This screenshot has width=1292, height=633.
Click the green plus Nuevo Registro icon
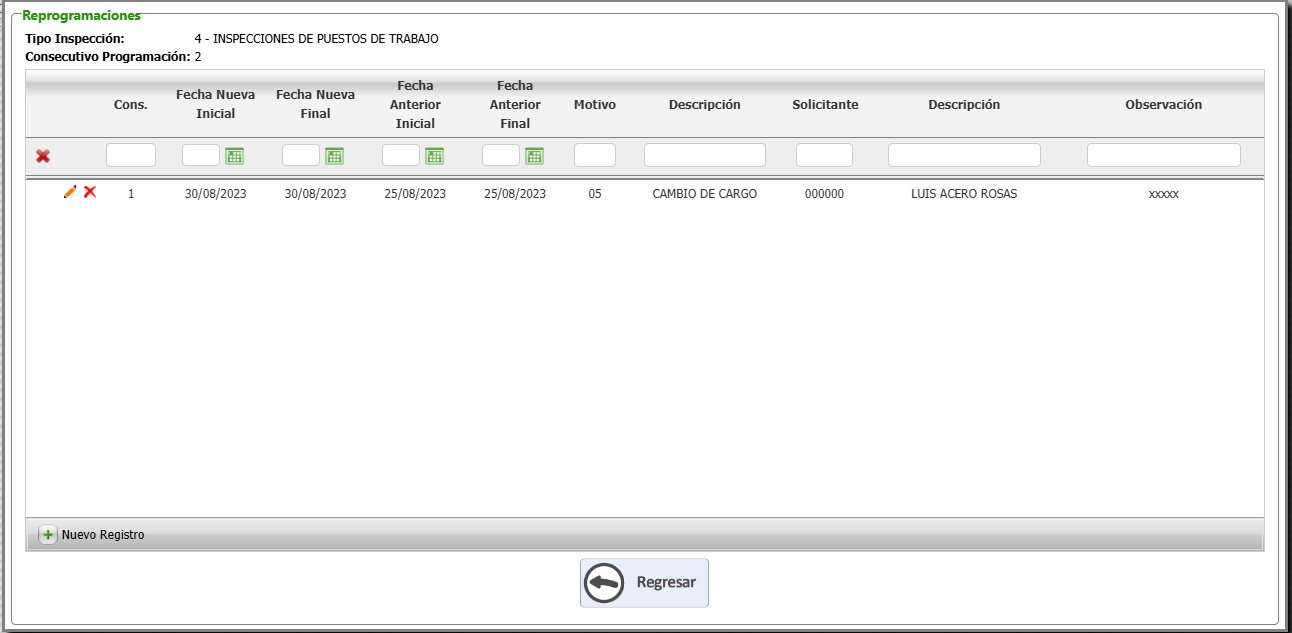tap(48, 535)
